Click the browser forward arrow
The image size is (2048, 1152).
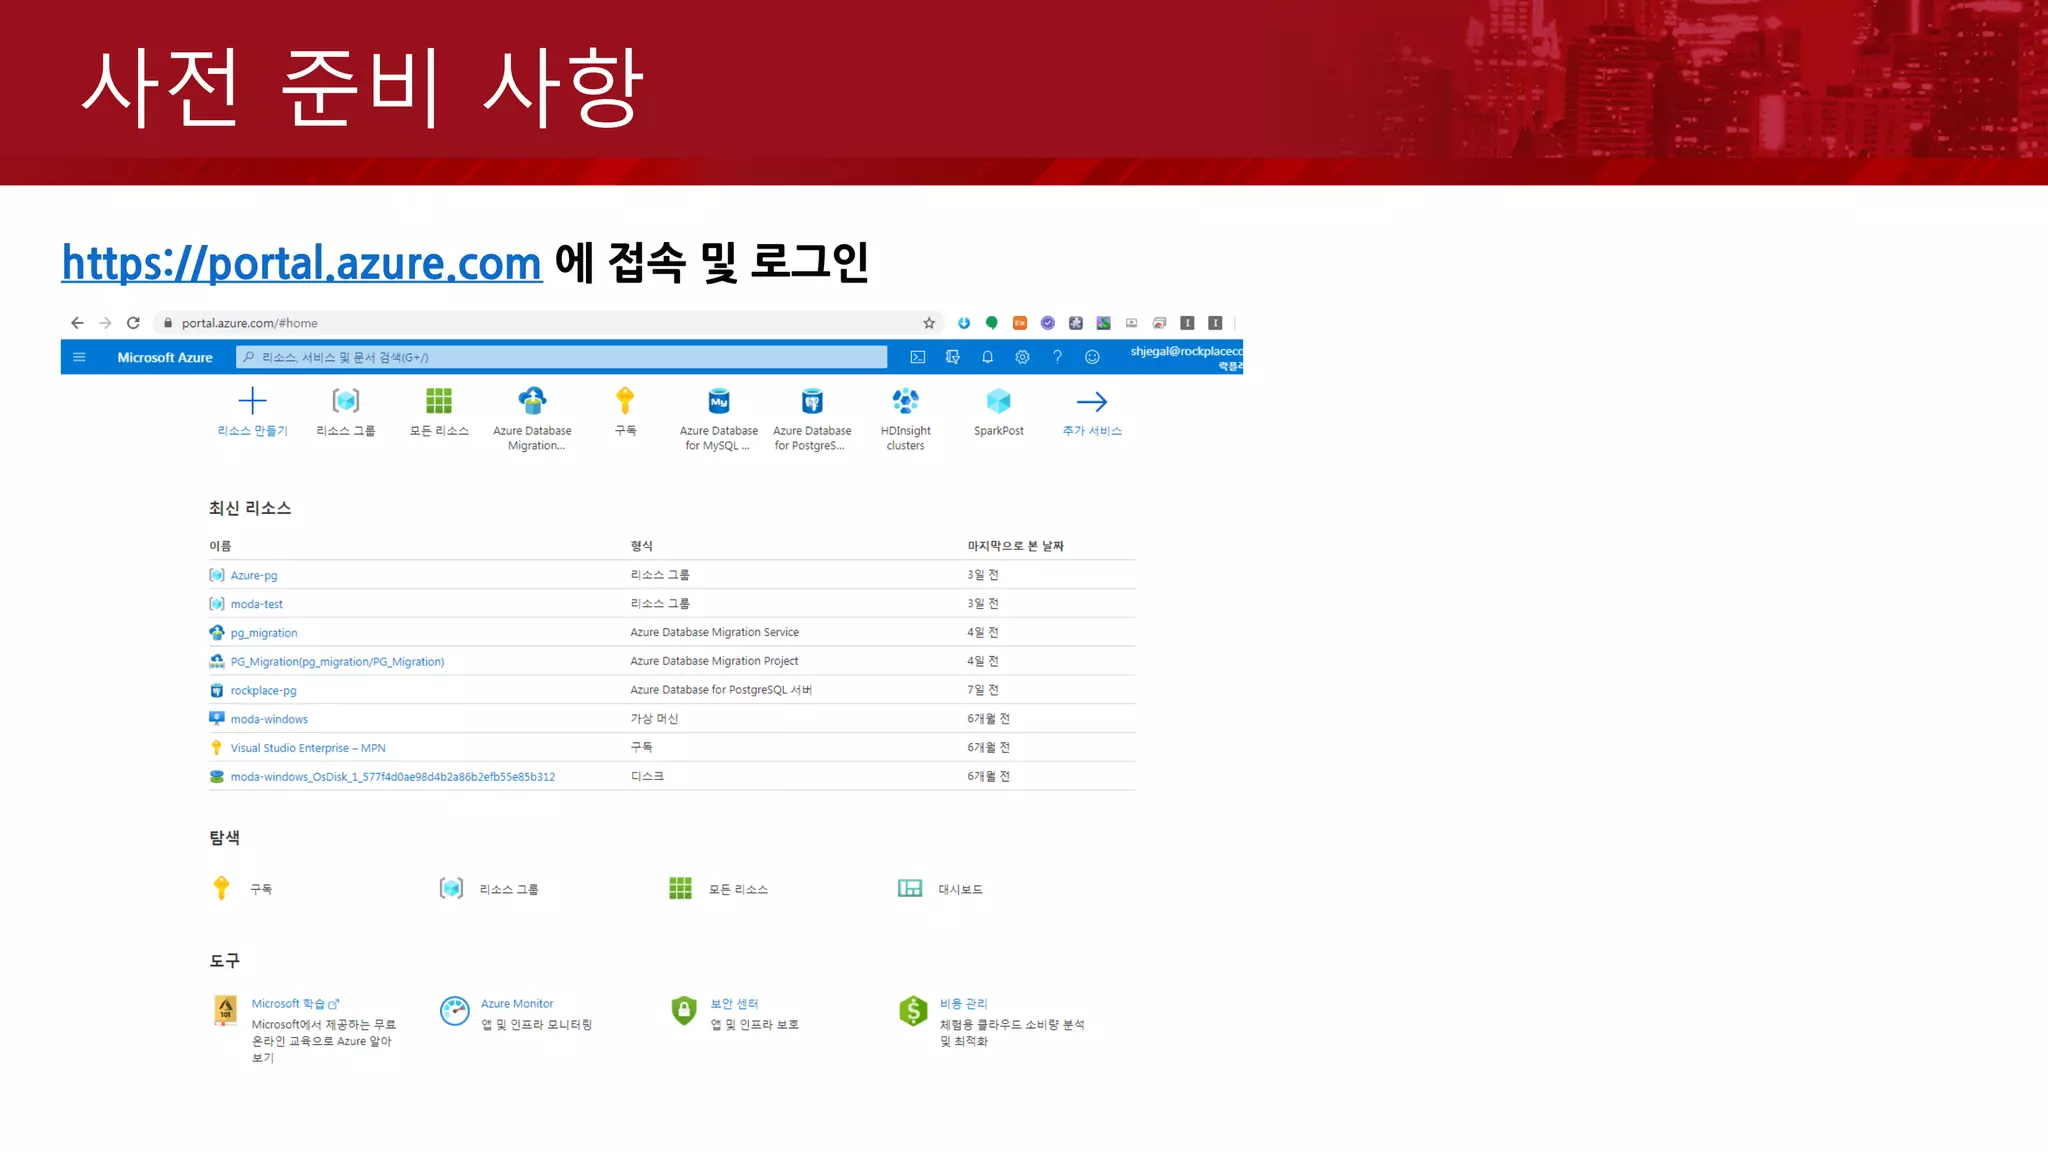105,323
